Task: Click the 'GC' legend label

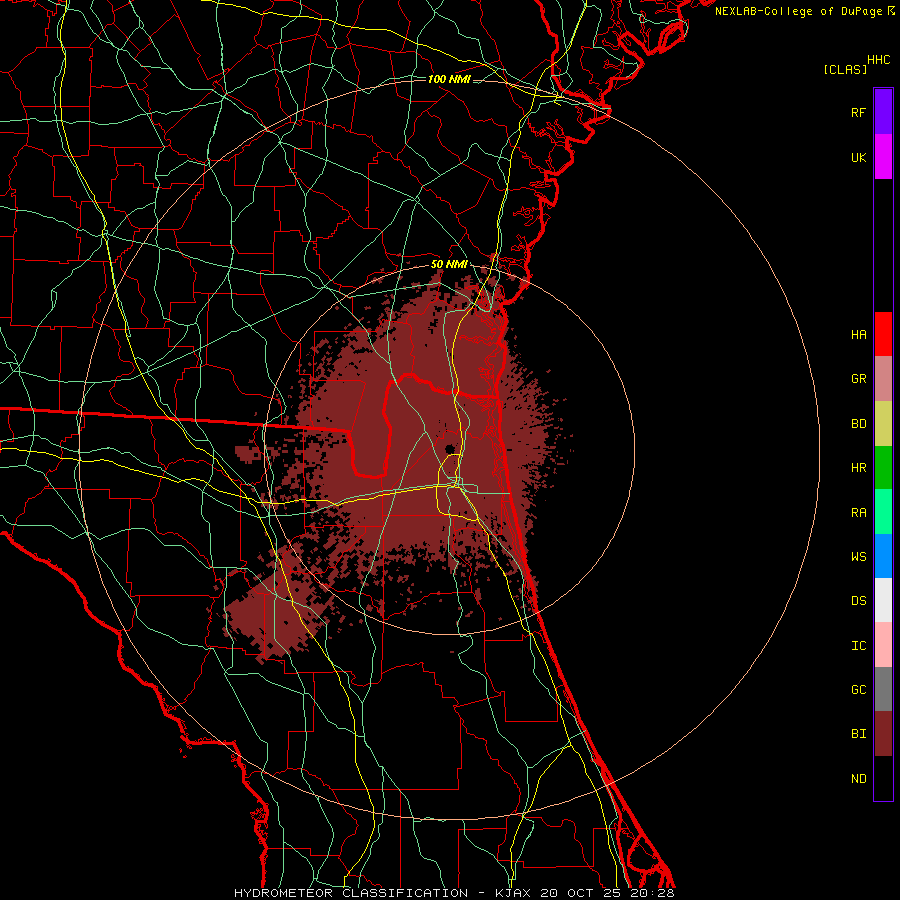Action: [858, 689]
